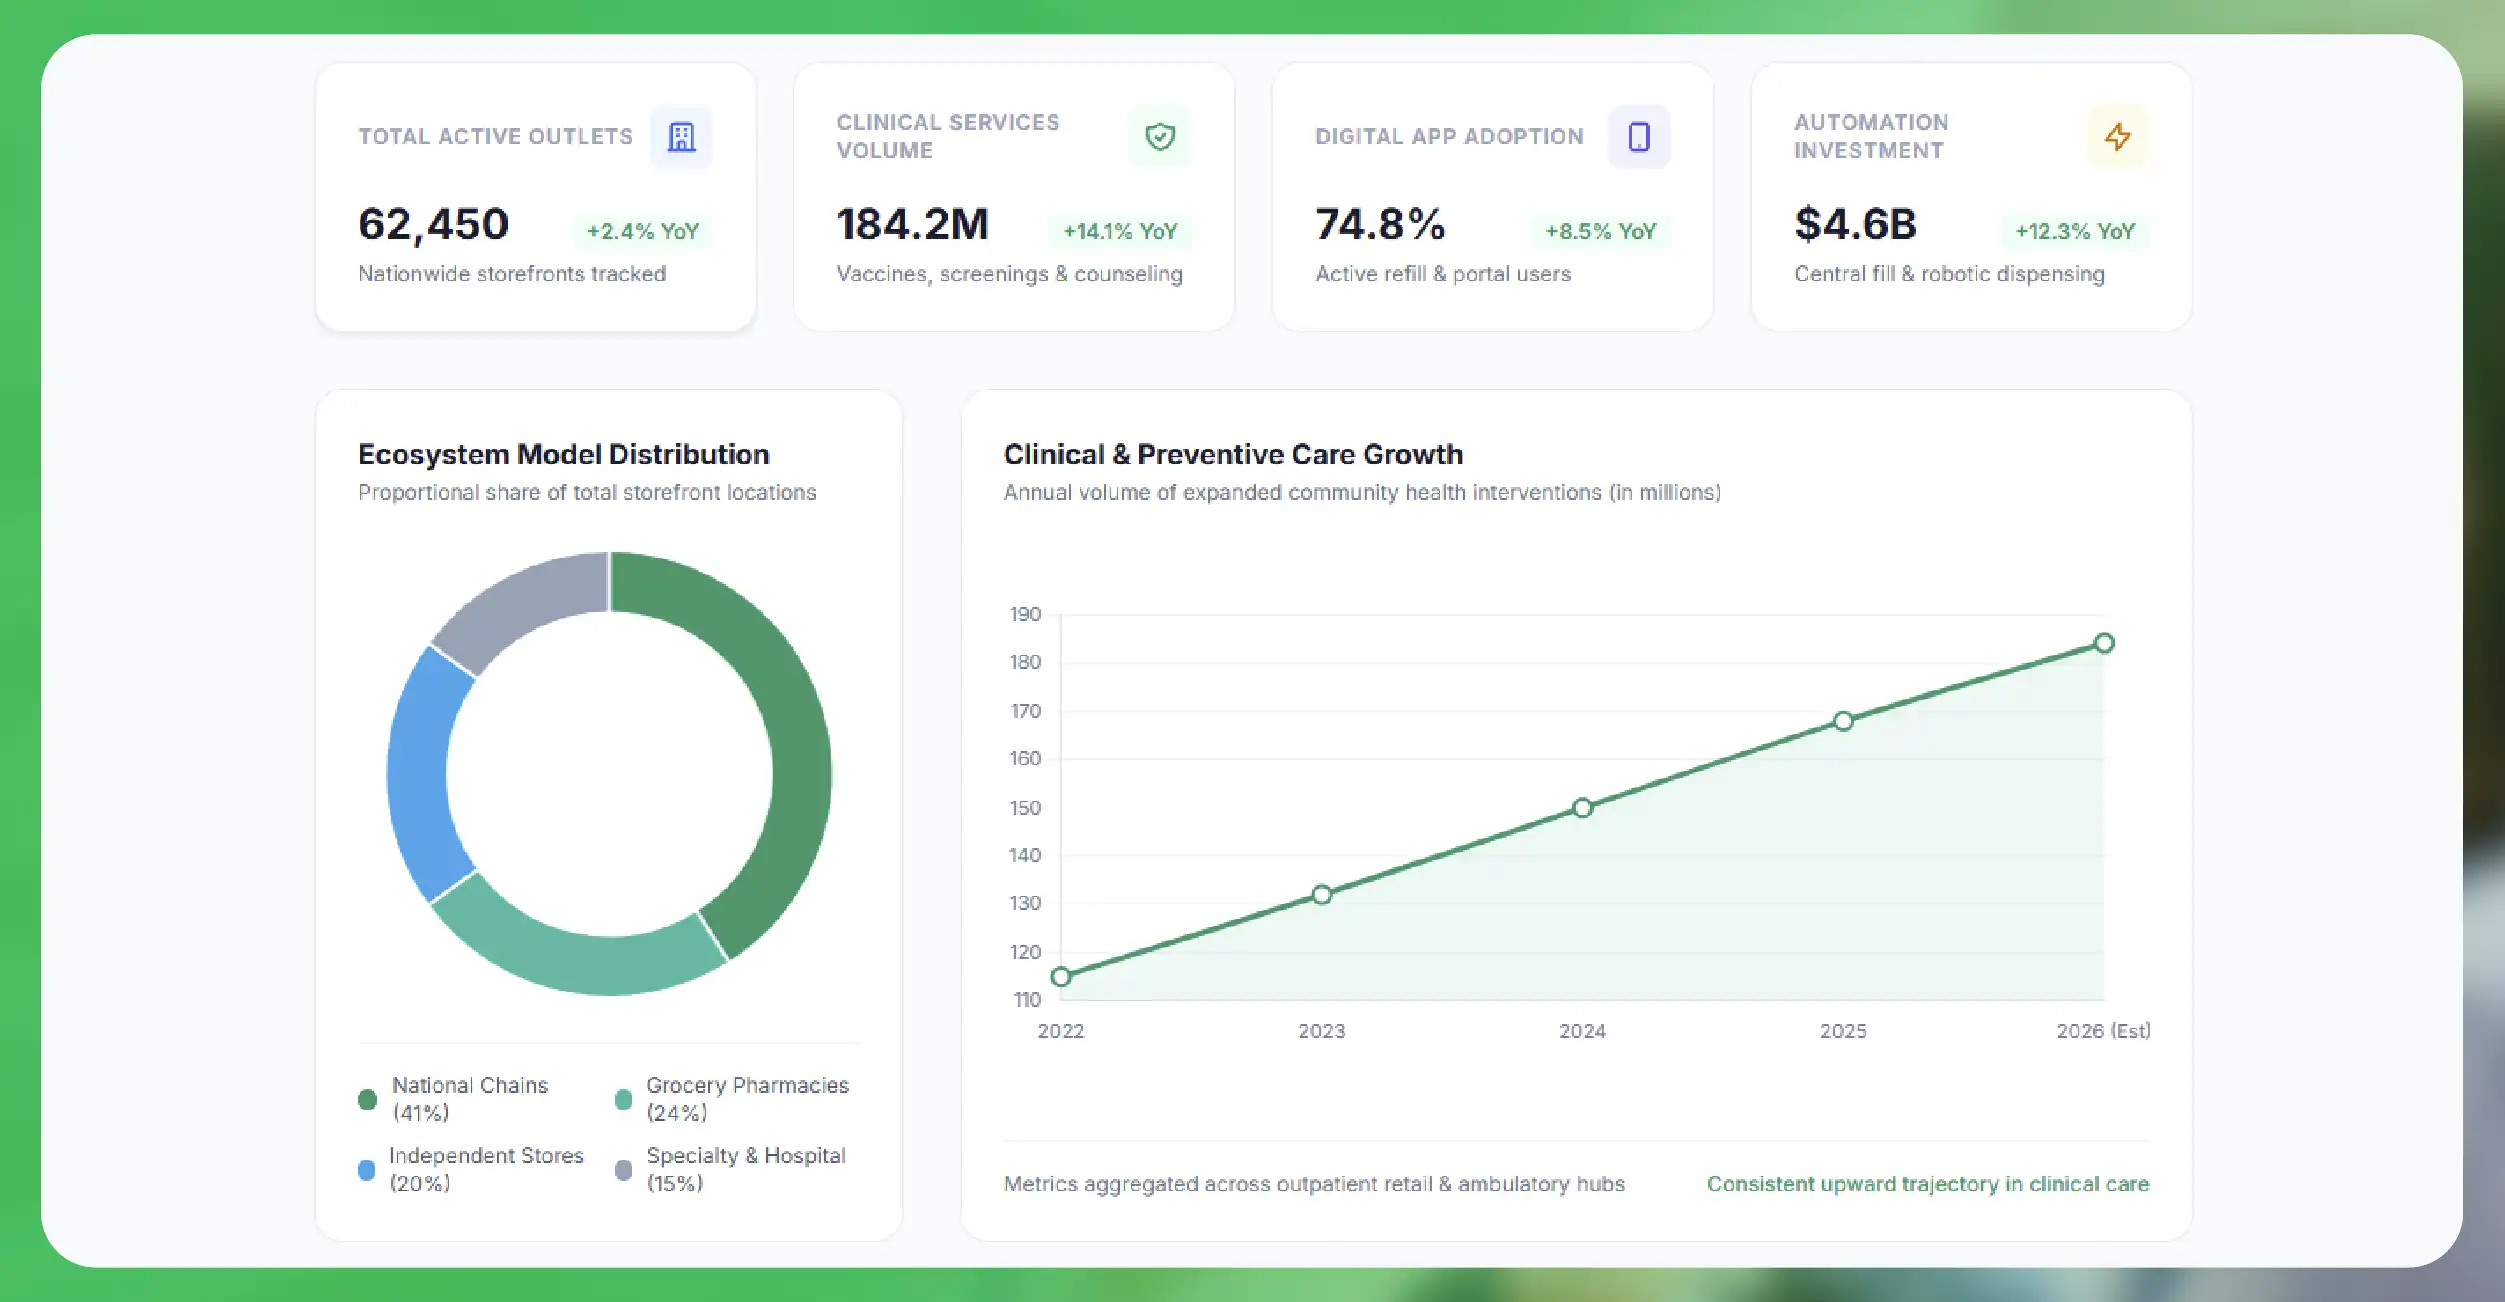
Task: Select the 2022 data point on the line chart
Action: coord(1061,977)
